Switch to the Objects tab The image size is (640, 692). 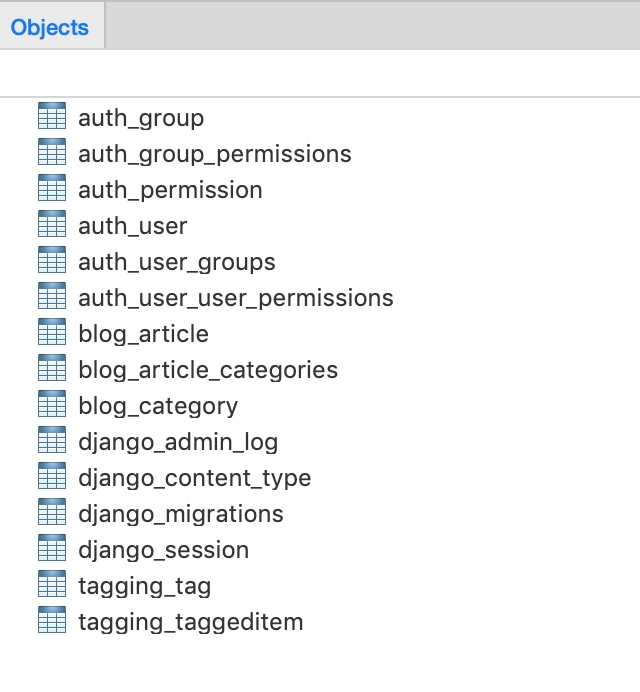click(50, 27)
